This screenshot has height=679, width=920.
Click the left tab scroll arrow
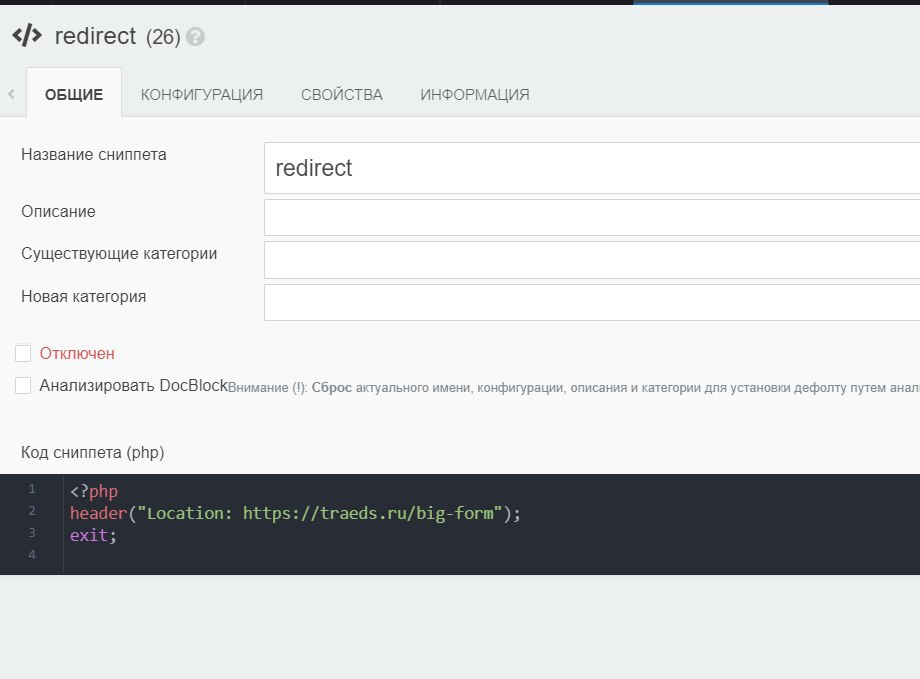pos(11,94)
